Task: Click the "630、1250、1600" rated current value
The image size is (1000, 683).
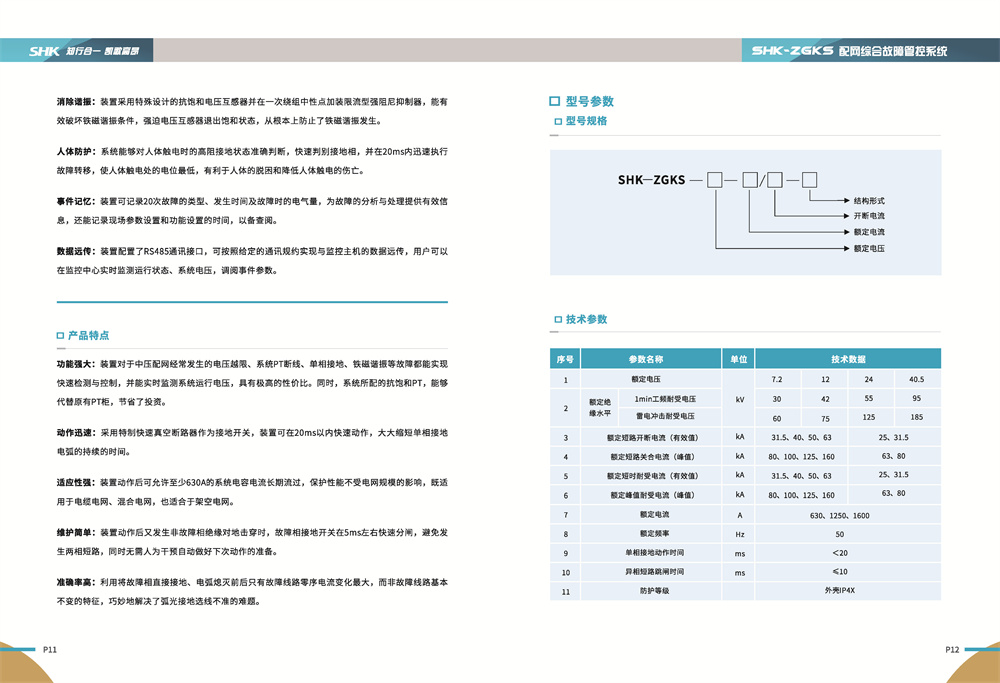Action: [x=839, y=516]
